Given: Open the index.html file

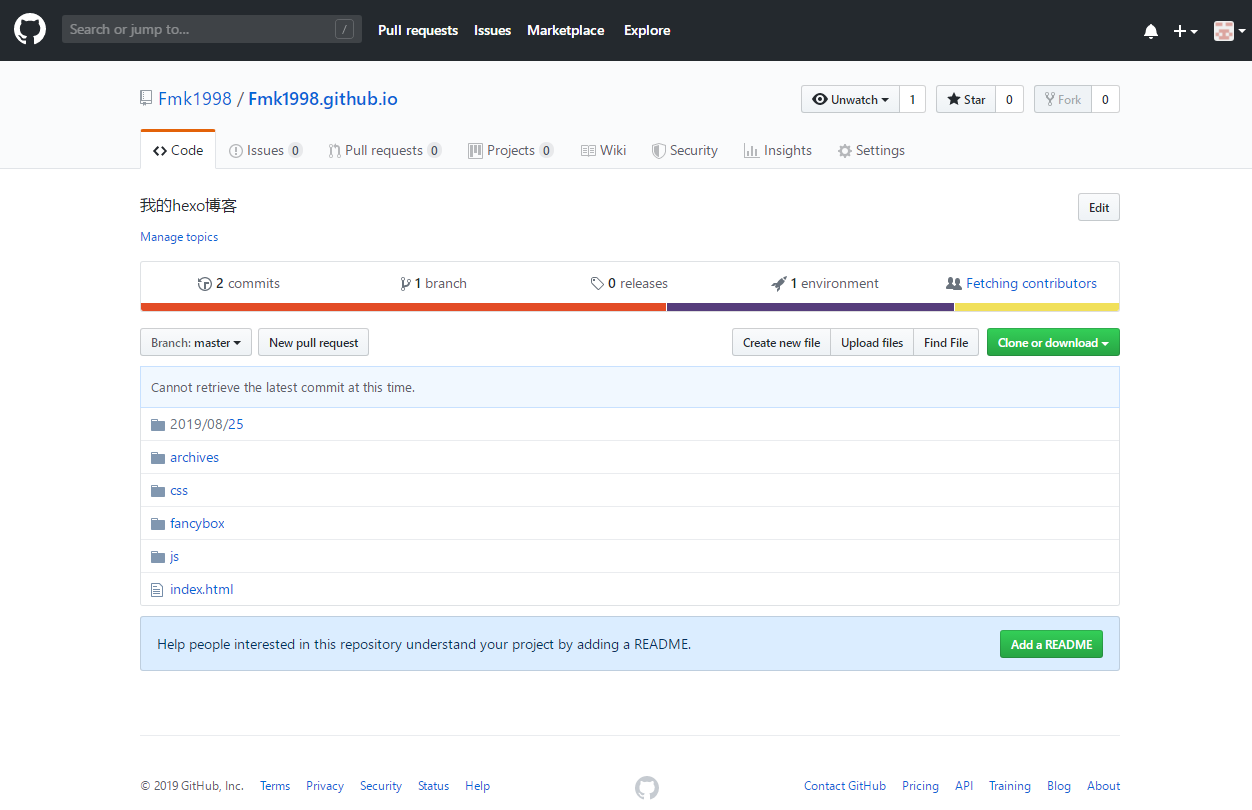Looking at the screenshot, I should [201, 589].
